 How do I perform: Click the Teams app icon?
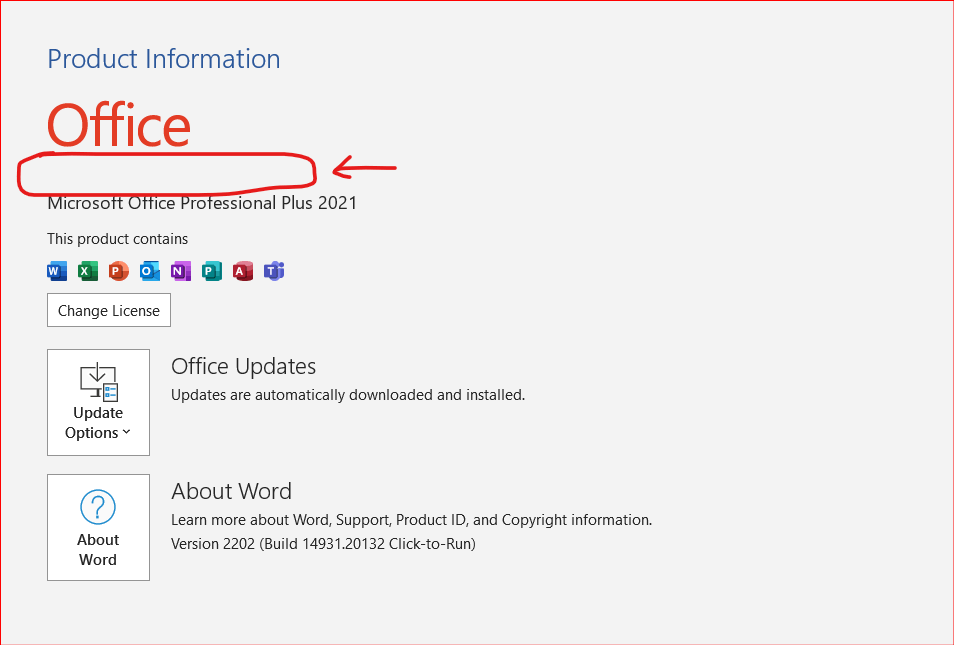coord(274,271)
